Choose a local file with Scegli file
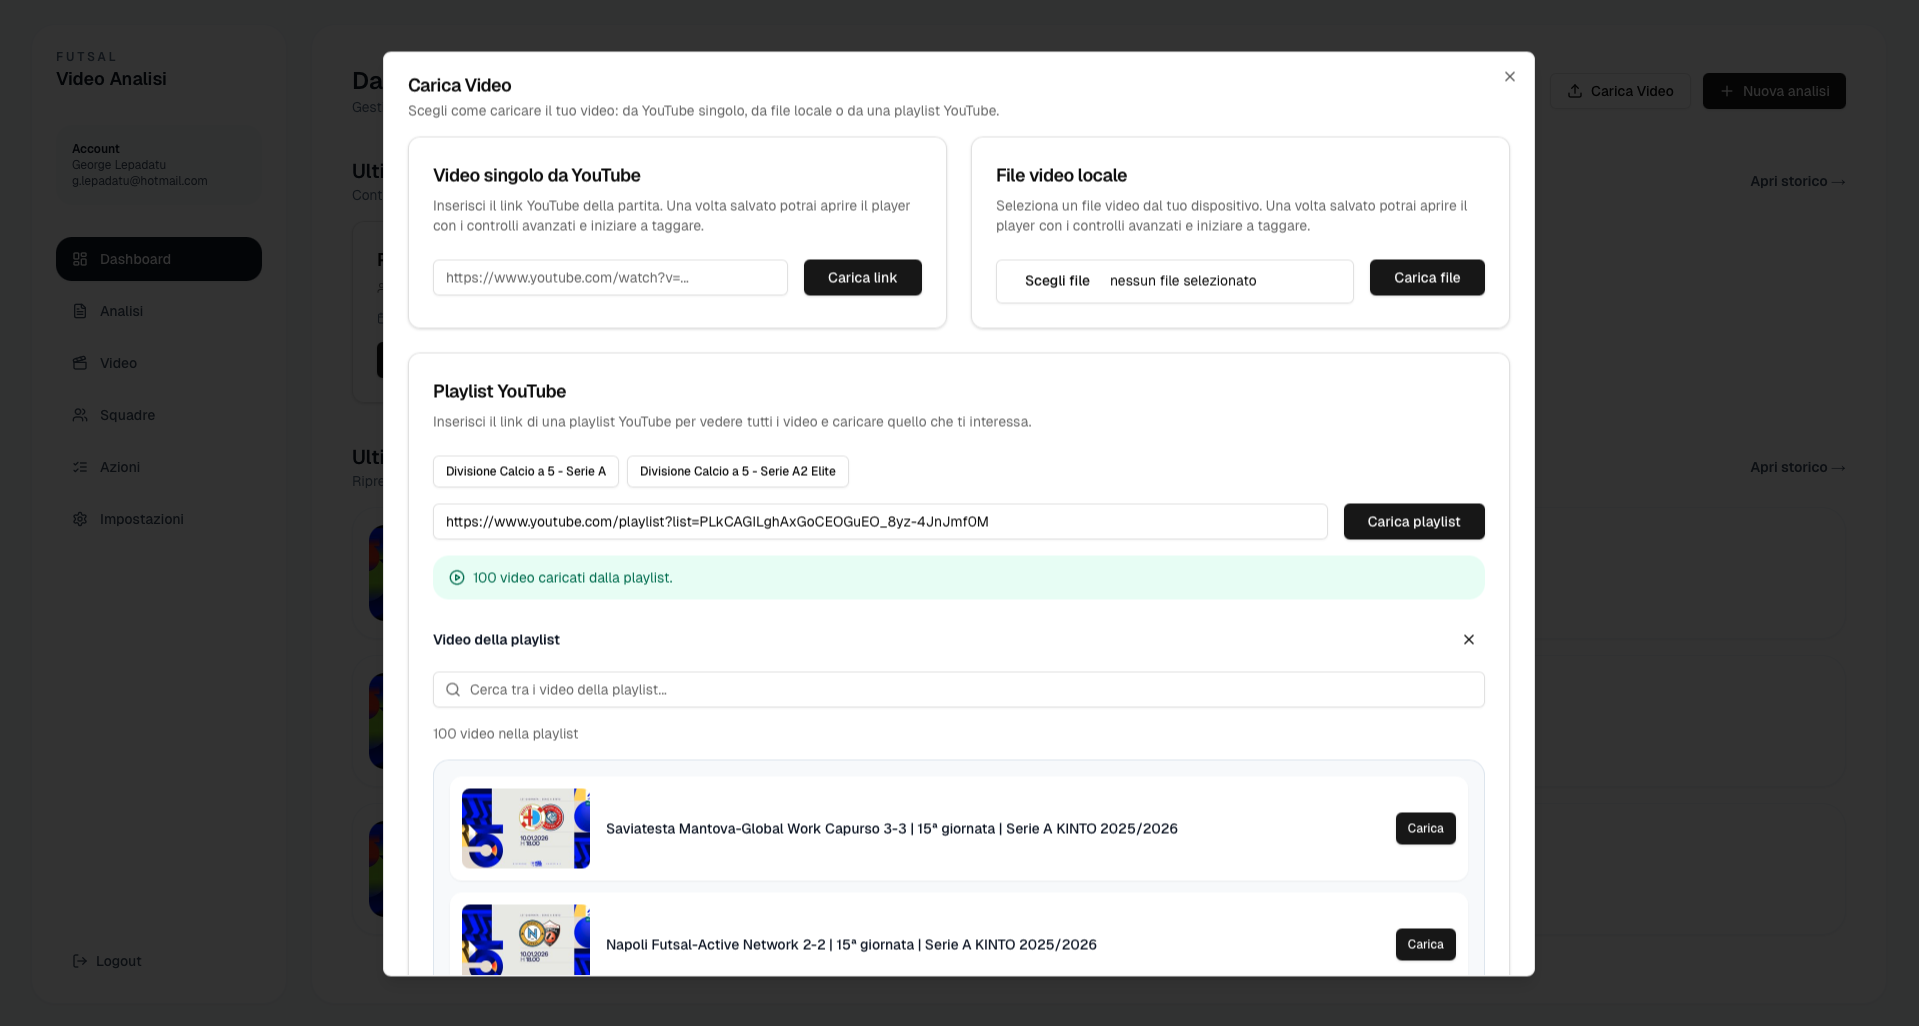Screen dimensions: 1919x1026 pos(1057,281)
